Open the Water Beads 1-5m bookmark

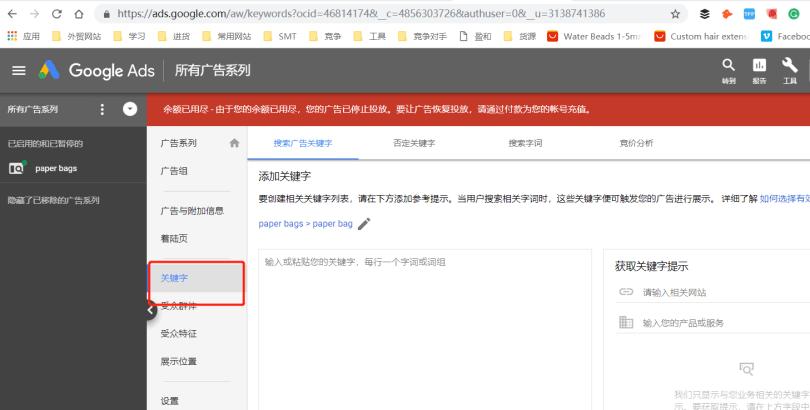coord(594,36)
